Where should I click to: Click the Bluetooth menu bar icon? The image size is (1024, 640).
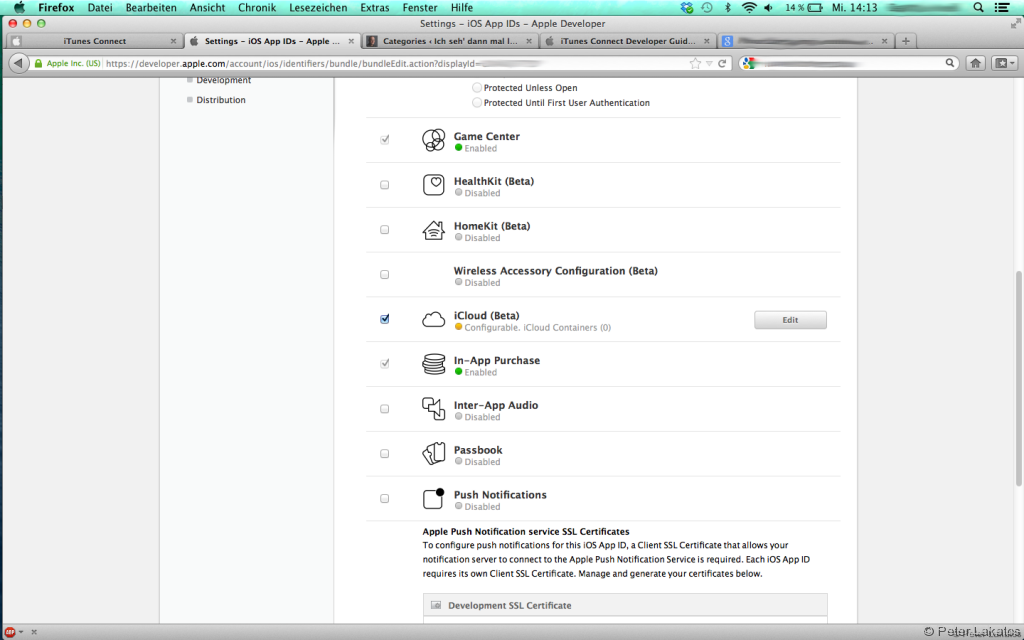click(728, 8)
